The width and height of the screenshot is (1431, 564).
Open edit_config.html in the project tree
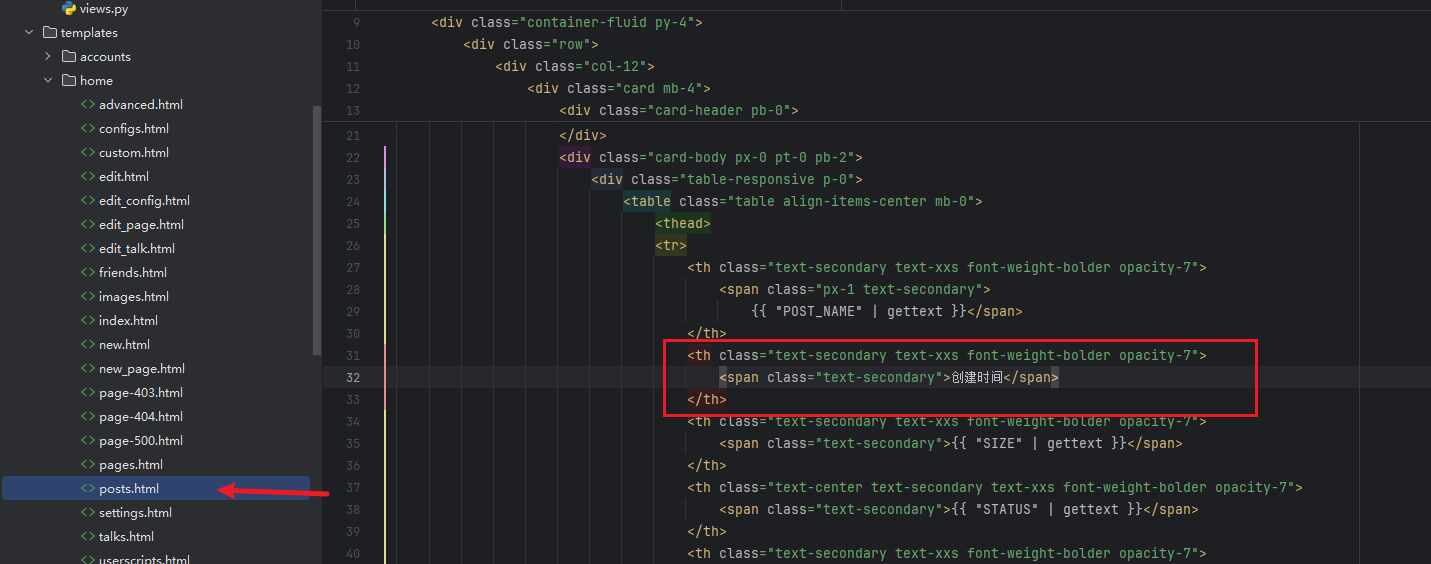click(144, 201)
